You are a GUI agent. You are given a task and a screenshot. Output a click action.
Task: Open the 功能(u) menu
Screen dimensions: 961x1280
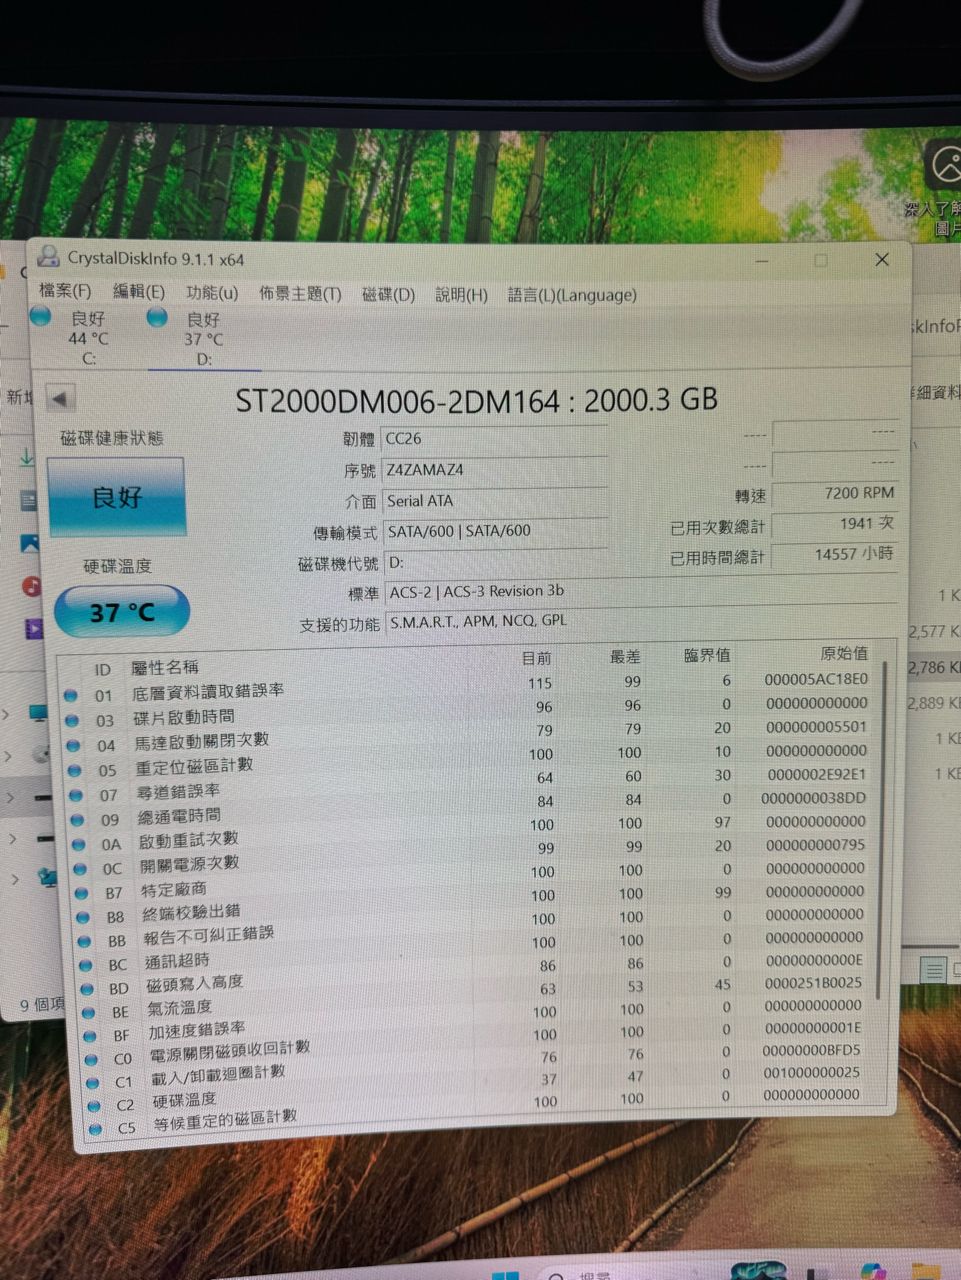click(212, 293)
